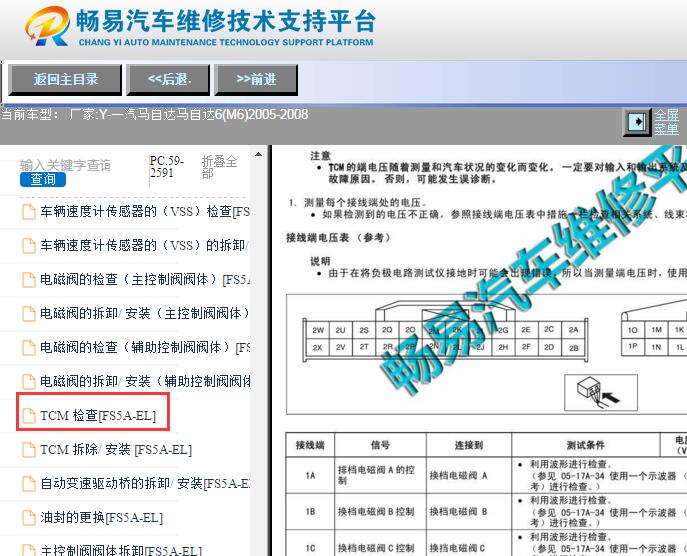
Task: Click the 接线端电压表（参考） heading
Action: 338,237
